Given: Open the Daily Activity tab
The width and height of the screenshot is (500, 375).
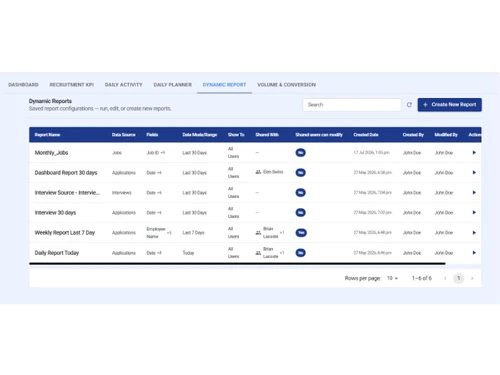Looking at the screenshot, I should (x=124, y=85).
